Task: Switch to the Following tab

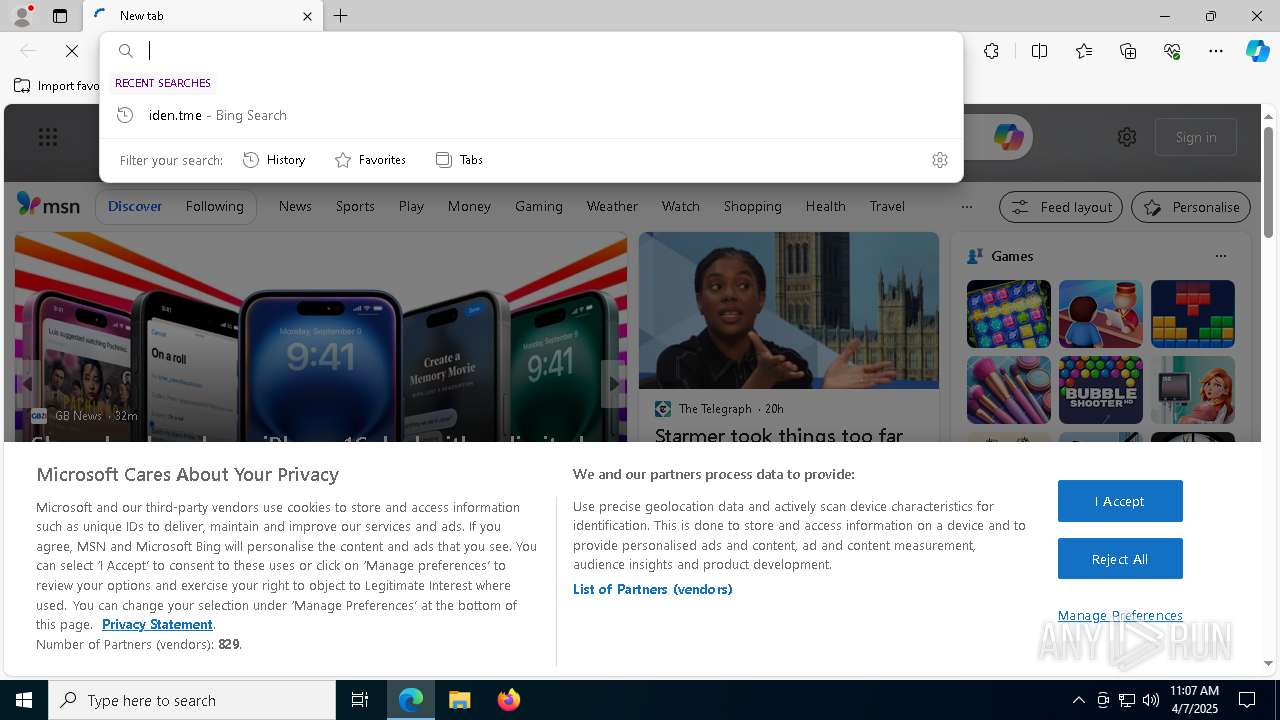Action: point(214,206)
